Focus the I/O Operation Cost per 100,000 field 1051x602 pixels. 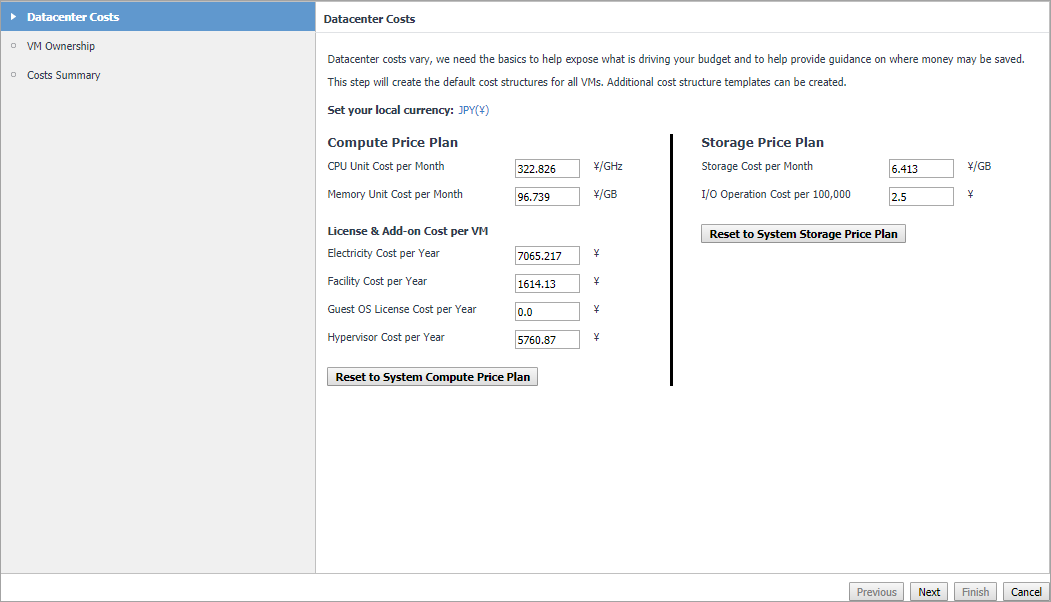[921, 197]
